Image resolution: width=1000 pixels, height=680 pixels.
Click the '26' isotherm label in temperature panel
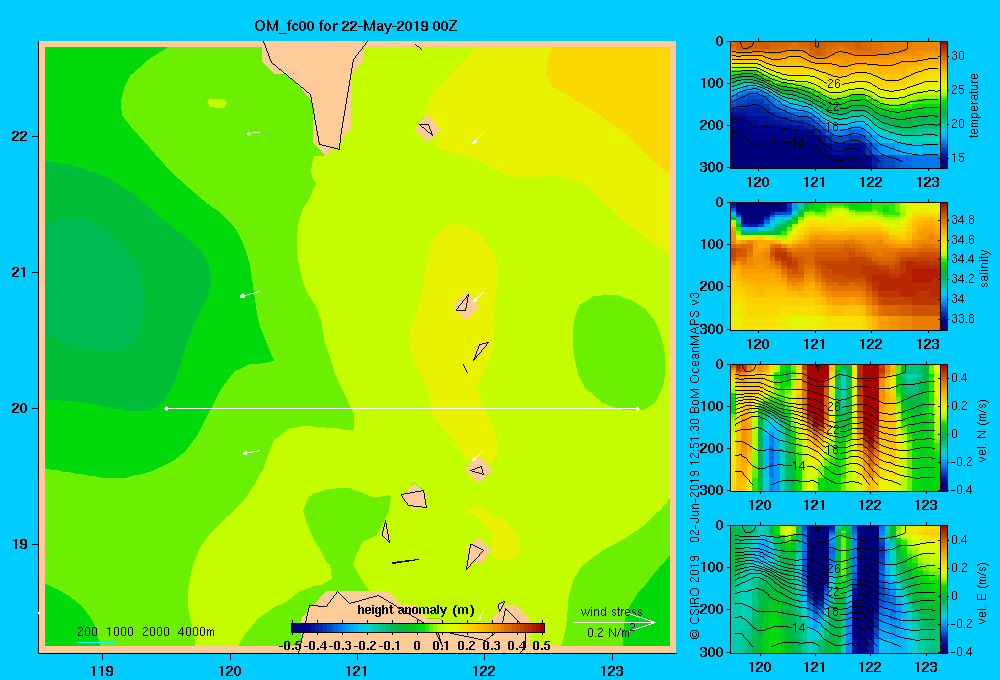(x=834, y=84)
